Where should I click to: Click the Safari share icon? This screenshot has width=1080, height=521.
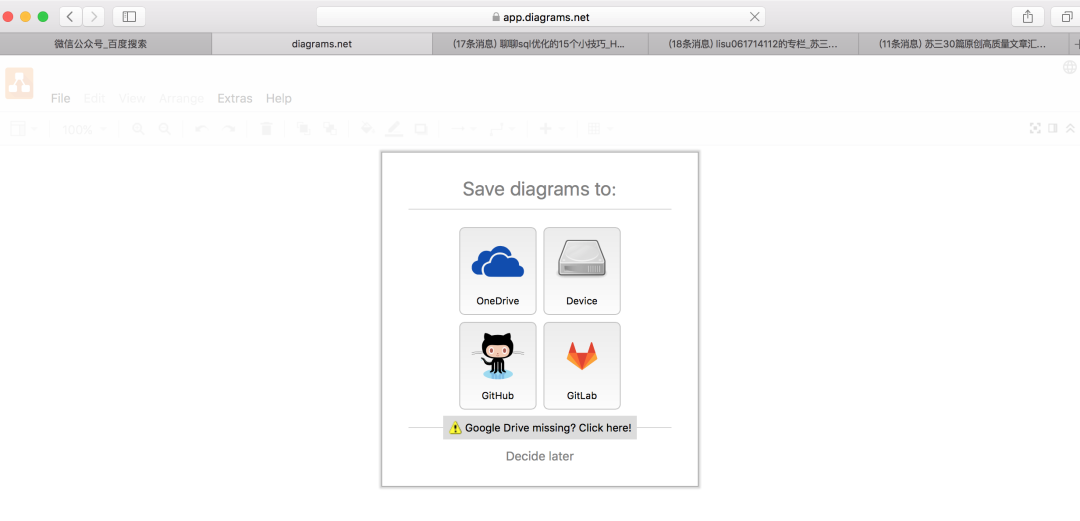click(1027, 16)
